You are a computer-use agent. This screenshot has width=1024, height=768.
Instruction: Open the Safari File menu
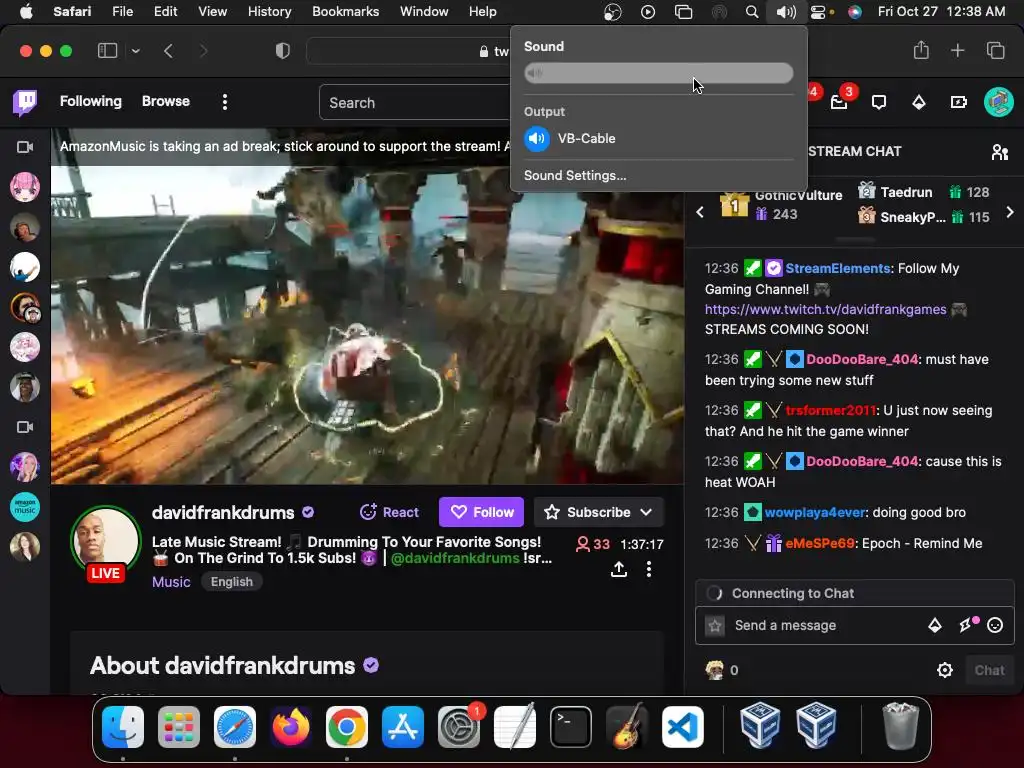(x=122, y=12)
